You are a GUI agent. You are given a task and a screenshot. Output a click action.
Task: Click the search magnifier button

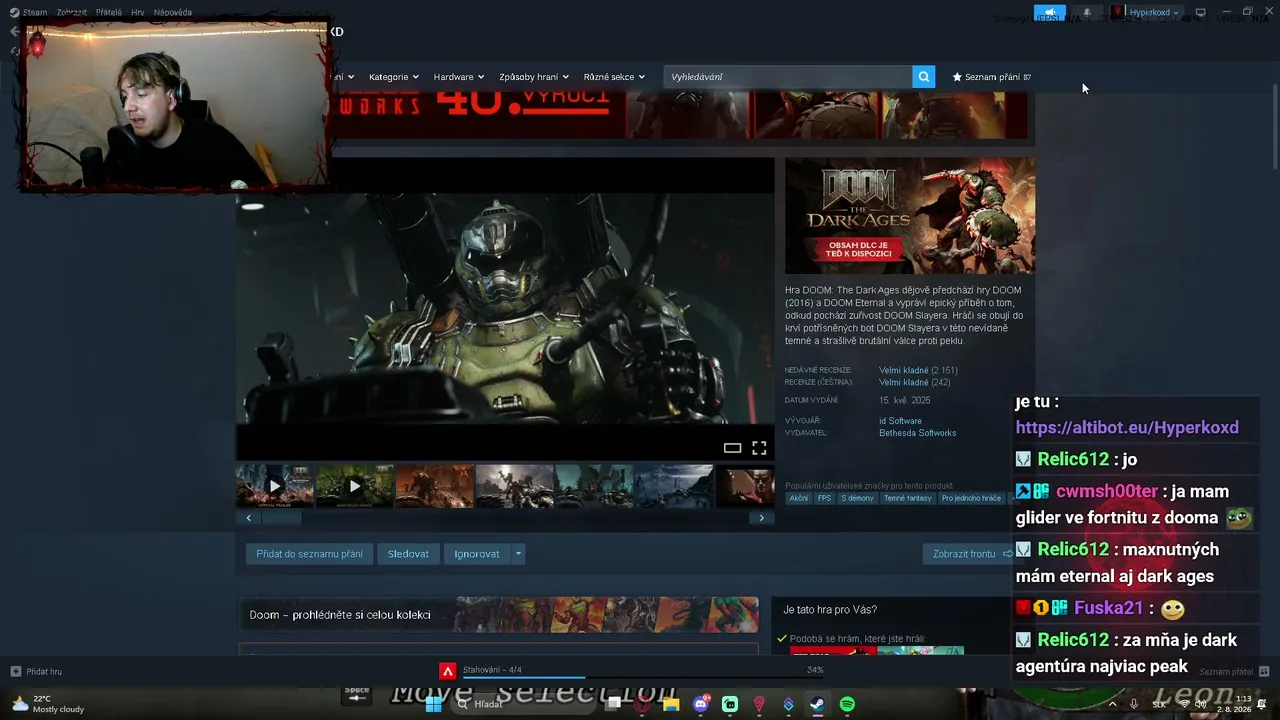[923, 77]
